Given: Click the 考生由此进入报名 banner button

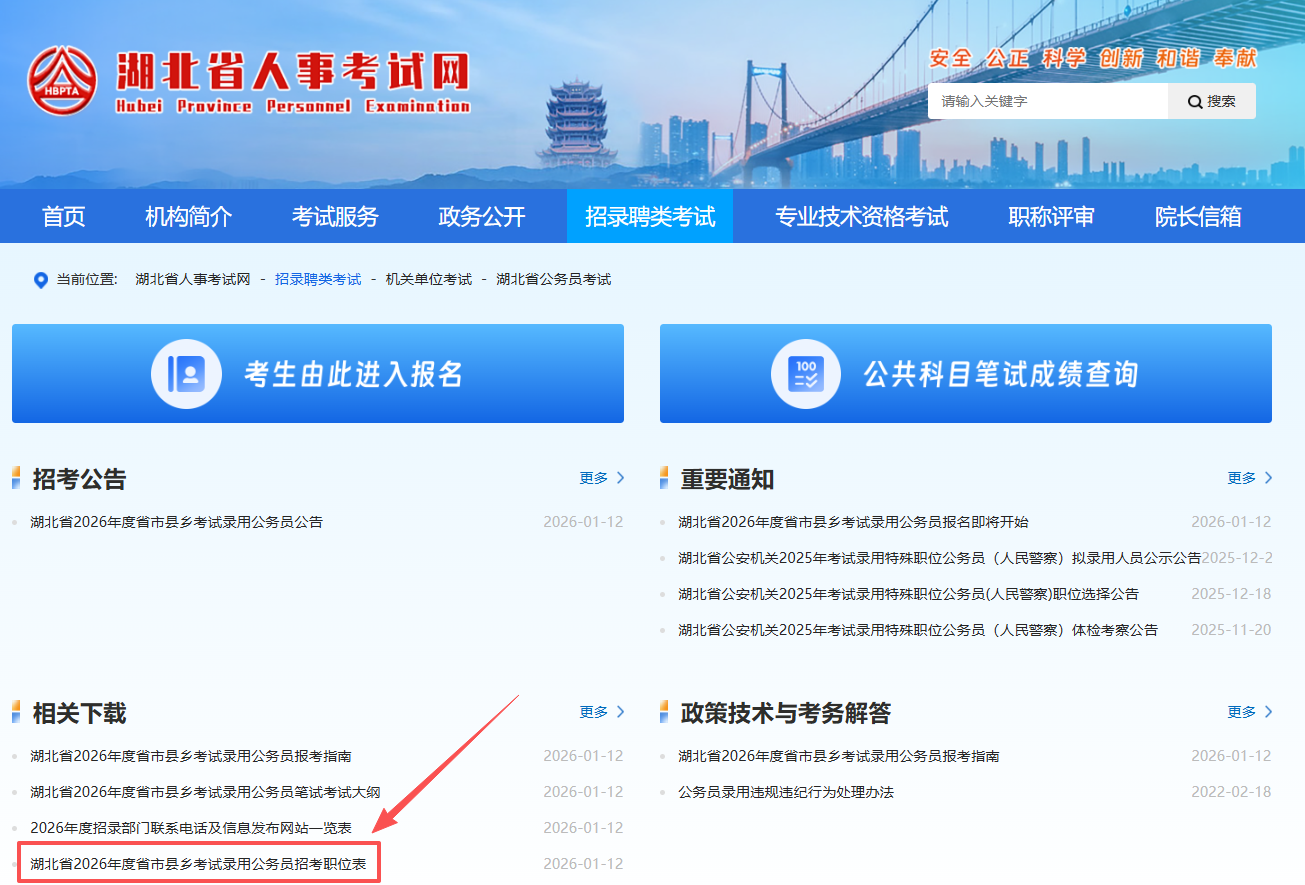Looking at the screenshot, I should pyautogui.click(x=318, y=374).
